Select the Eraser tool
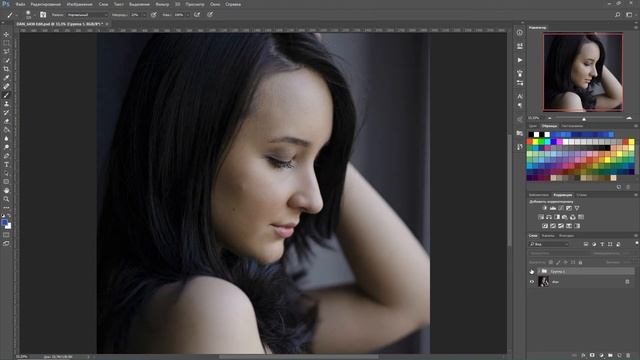 click(6, 121)
